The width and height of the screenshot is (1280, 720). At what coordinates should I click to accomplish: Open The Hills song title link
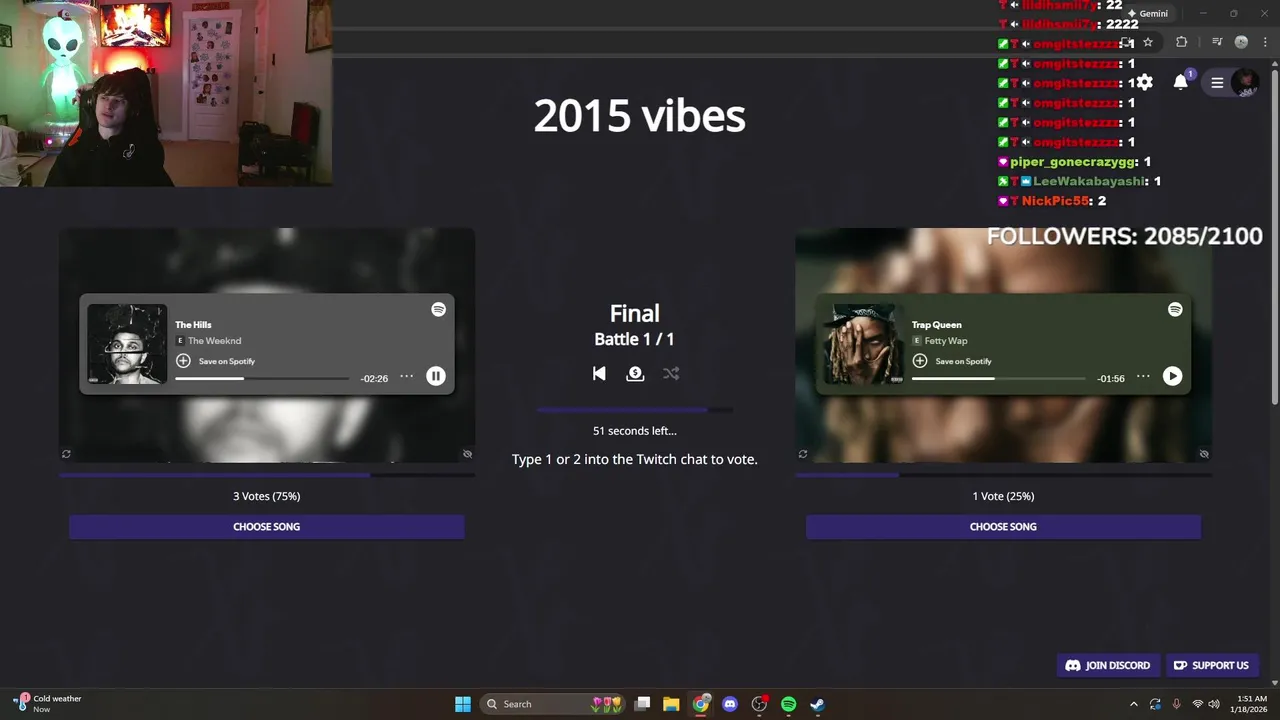(x=193, y=325)
